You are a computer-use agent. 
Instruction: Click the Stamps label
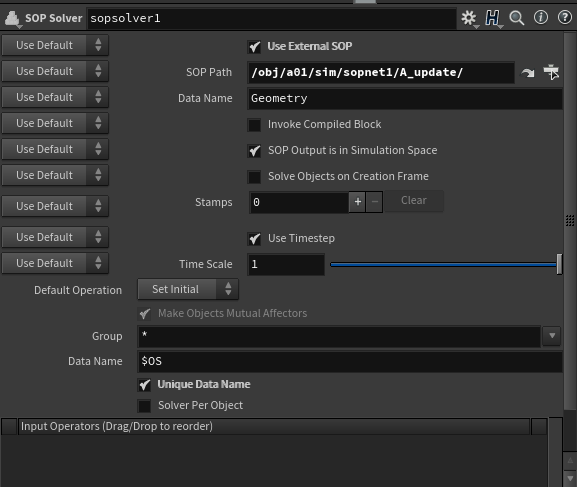[213, 202]
